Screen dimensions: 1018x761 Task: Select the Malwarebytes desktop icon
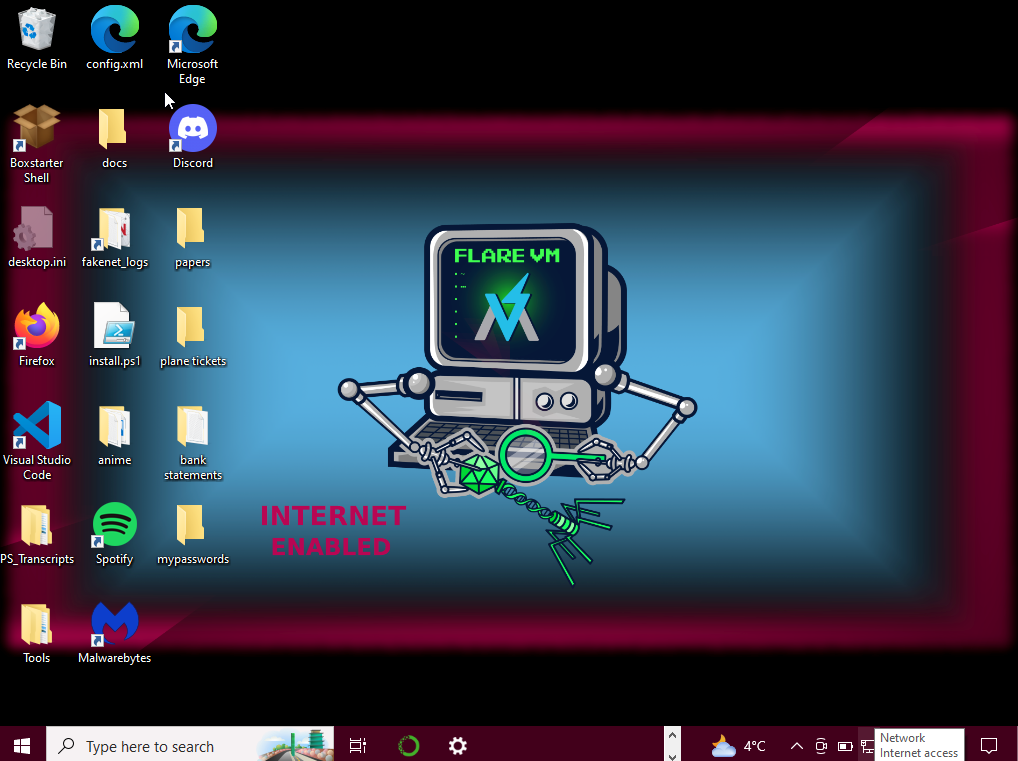(114, 624)
